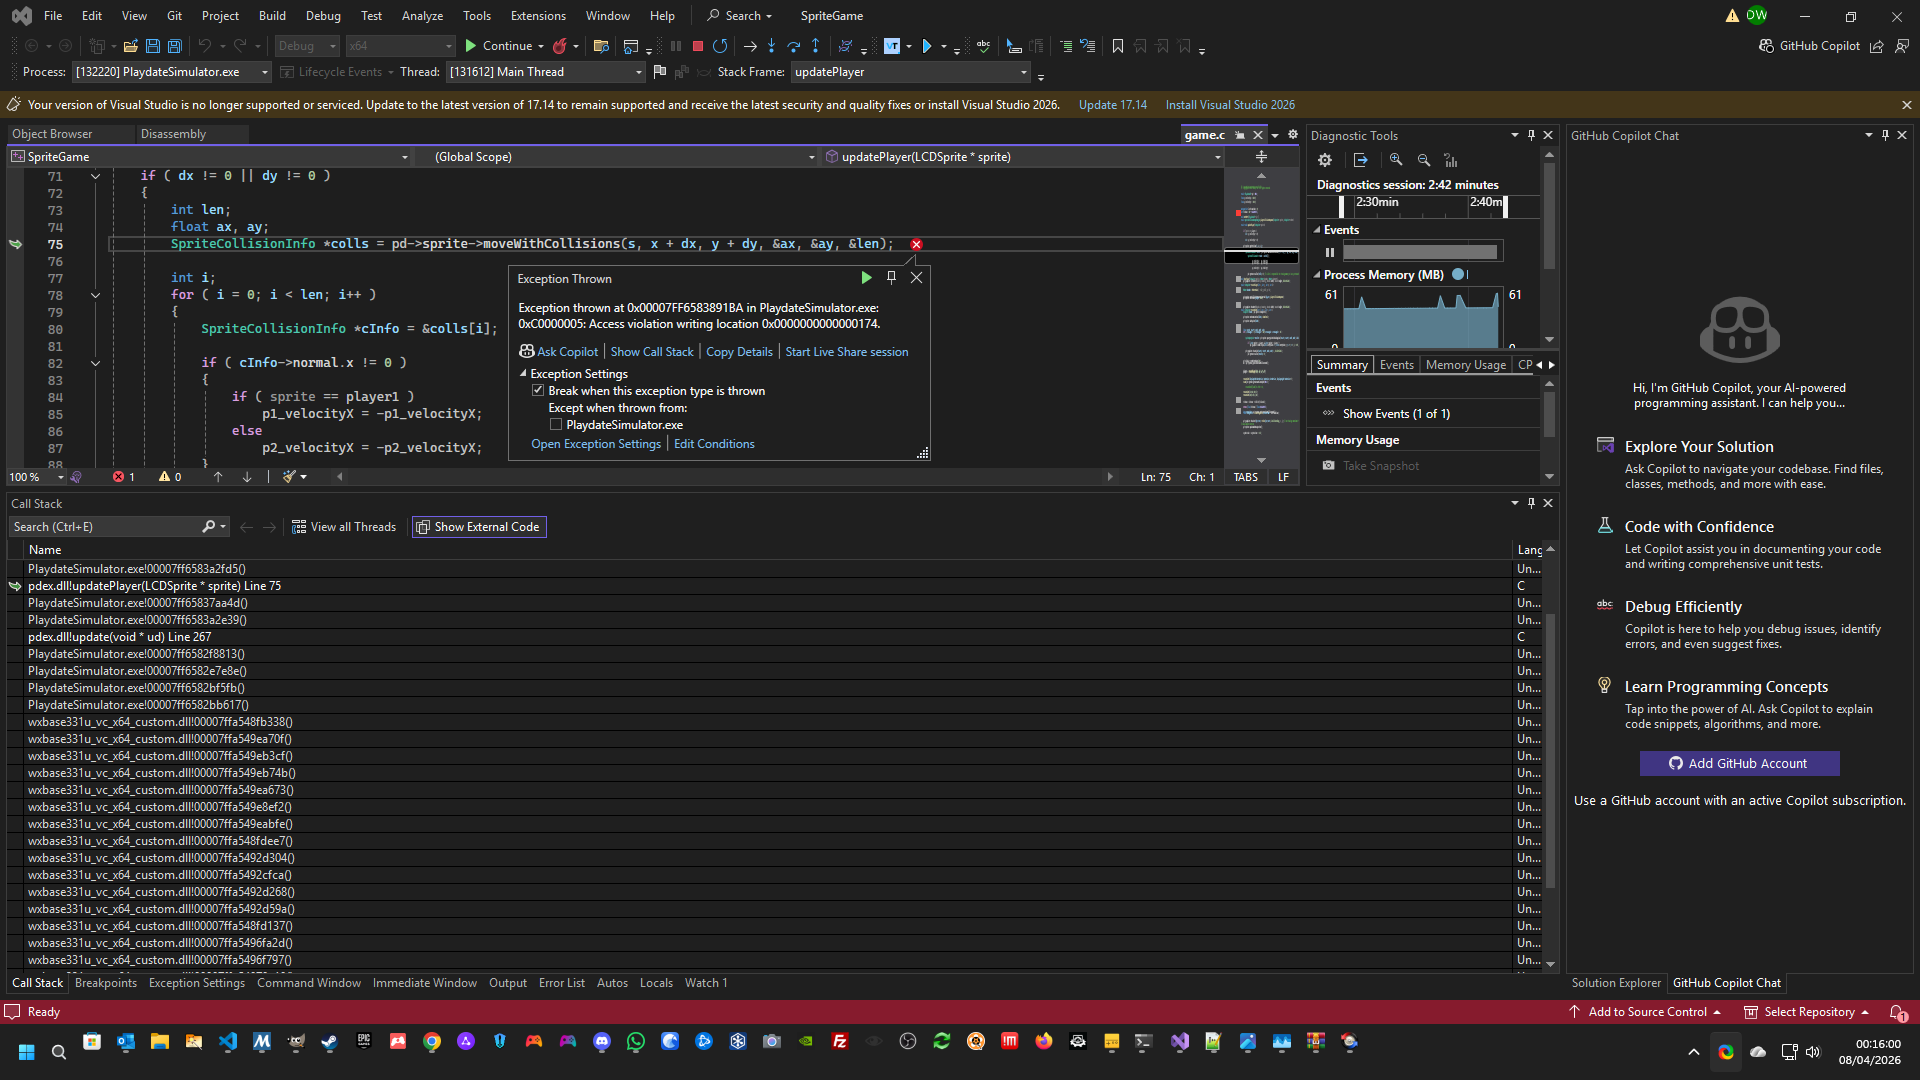The image size is (1920, 1080).
Task: Open the Process PlaydateSimulator.exe dropdown
Action: 264,72
